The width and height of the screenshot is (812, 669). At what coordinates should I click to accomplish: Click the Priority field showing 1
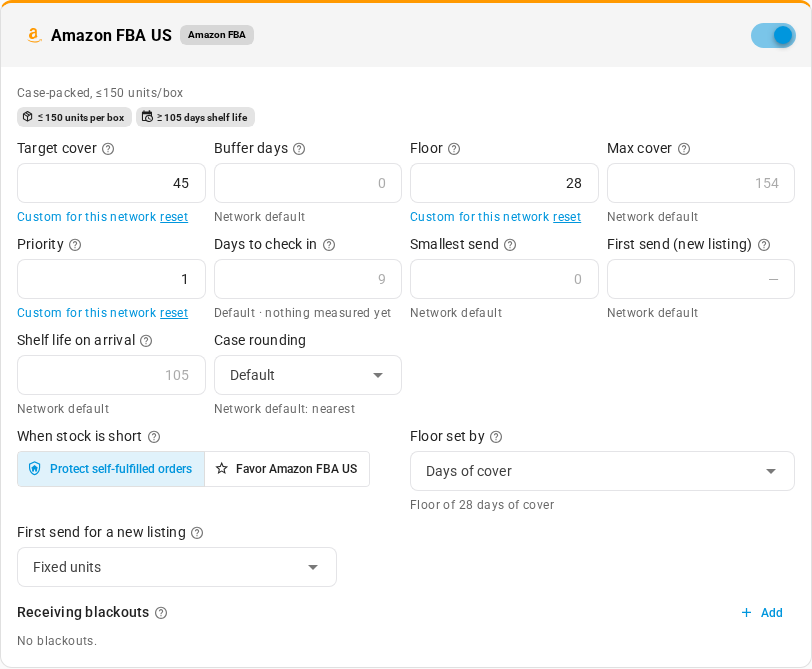tap(111, 279)
